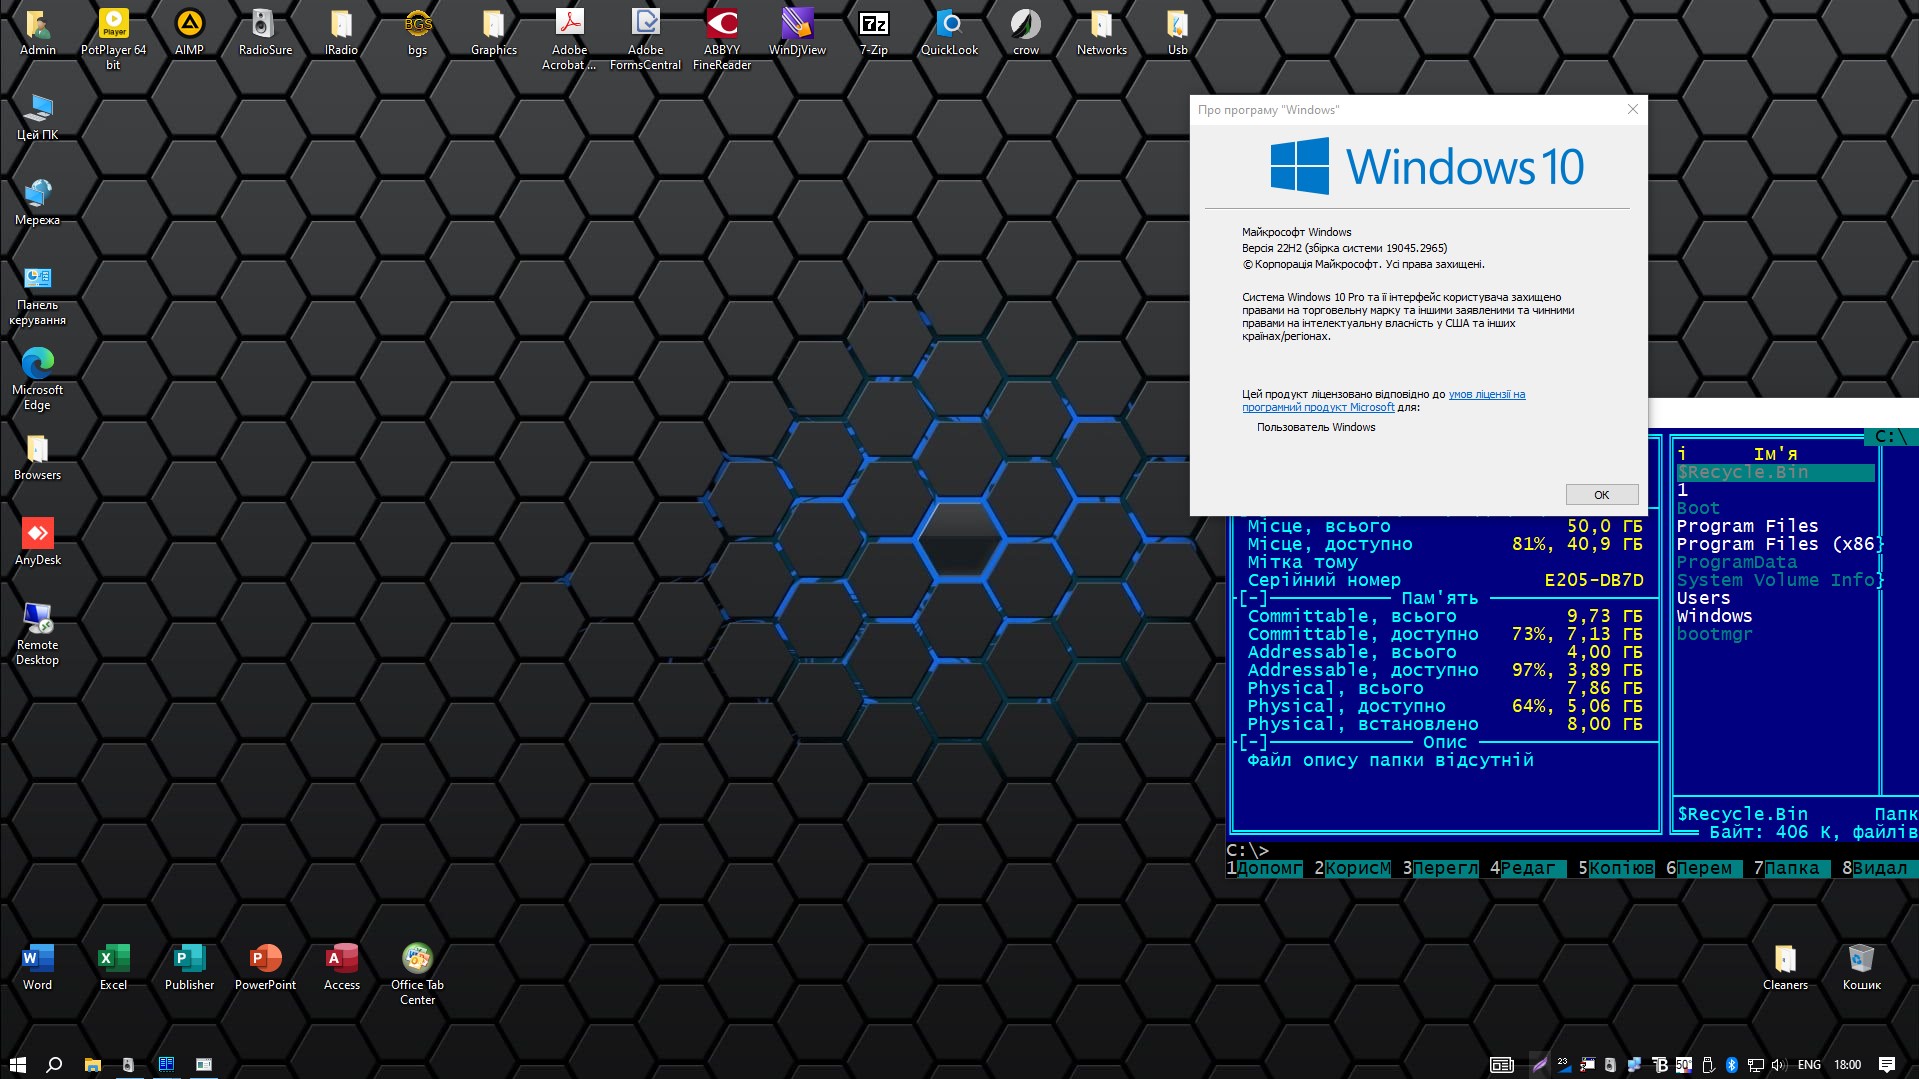Select the AIMP desktop shortcut
The height and width of the screenshot is (1079, 1919).
[189, 25]
